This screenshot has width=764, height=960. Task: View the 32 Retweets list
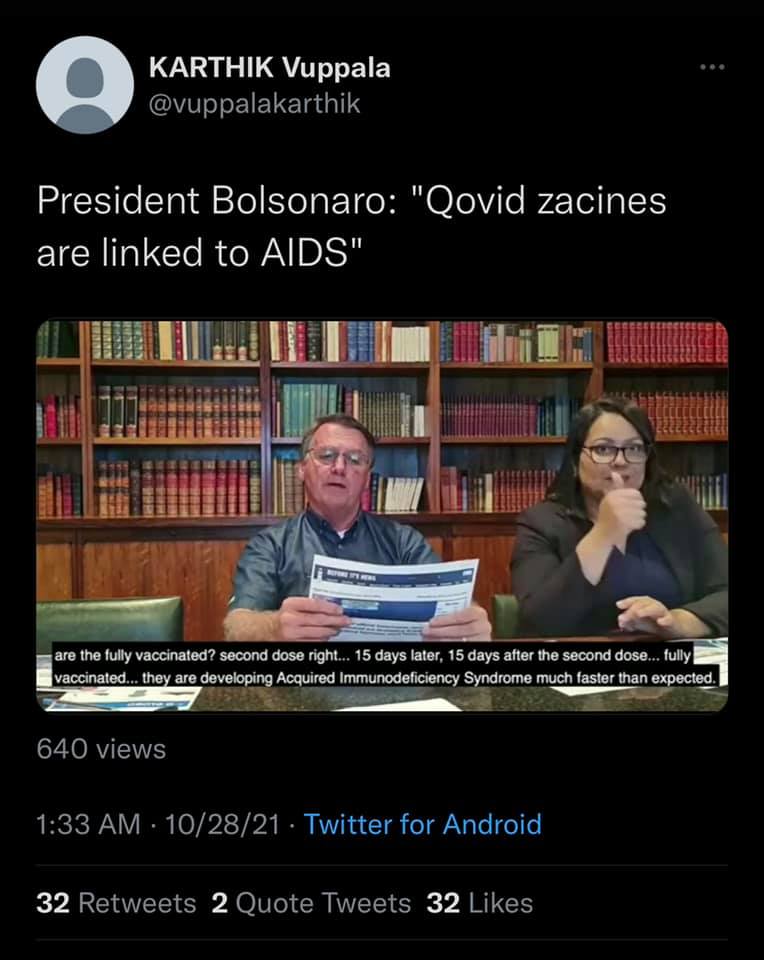click(x=116, y=903)
